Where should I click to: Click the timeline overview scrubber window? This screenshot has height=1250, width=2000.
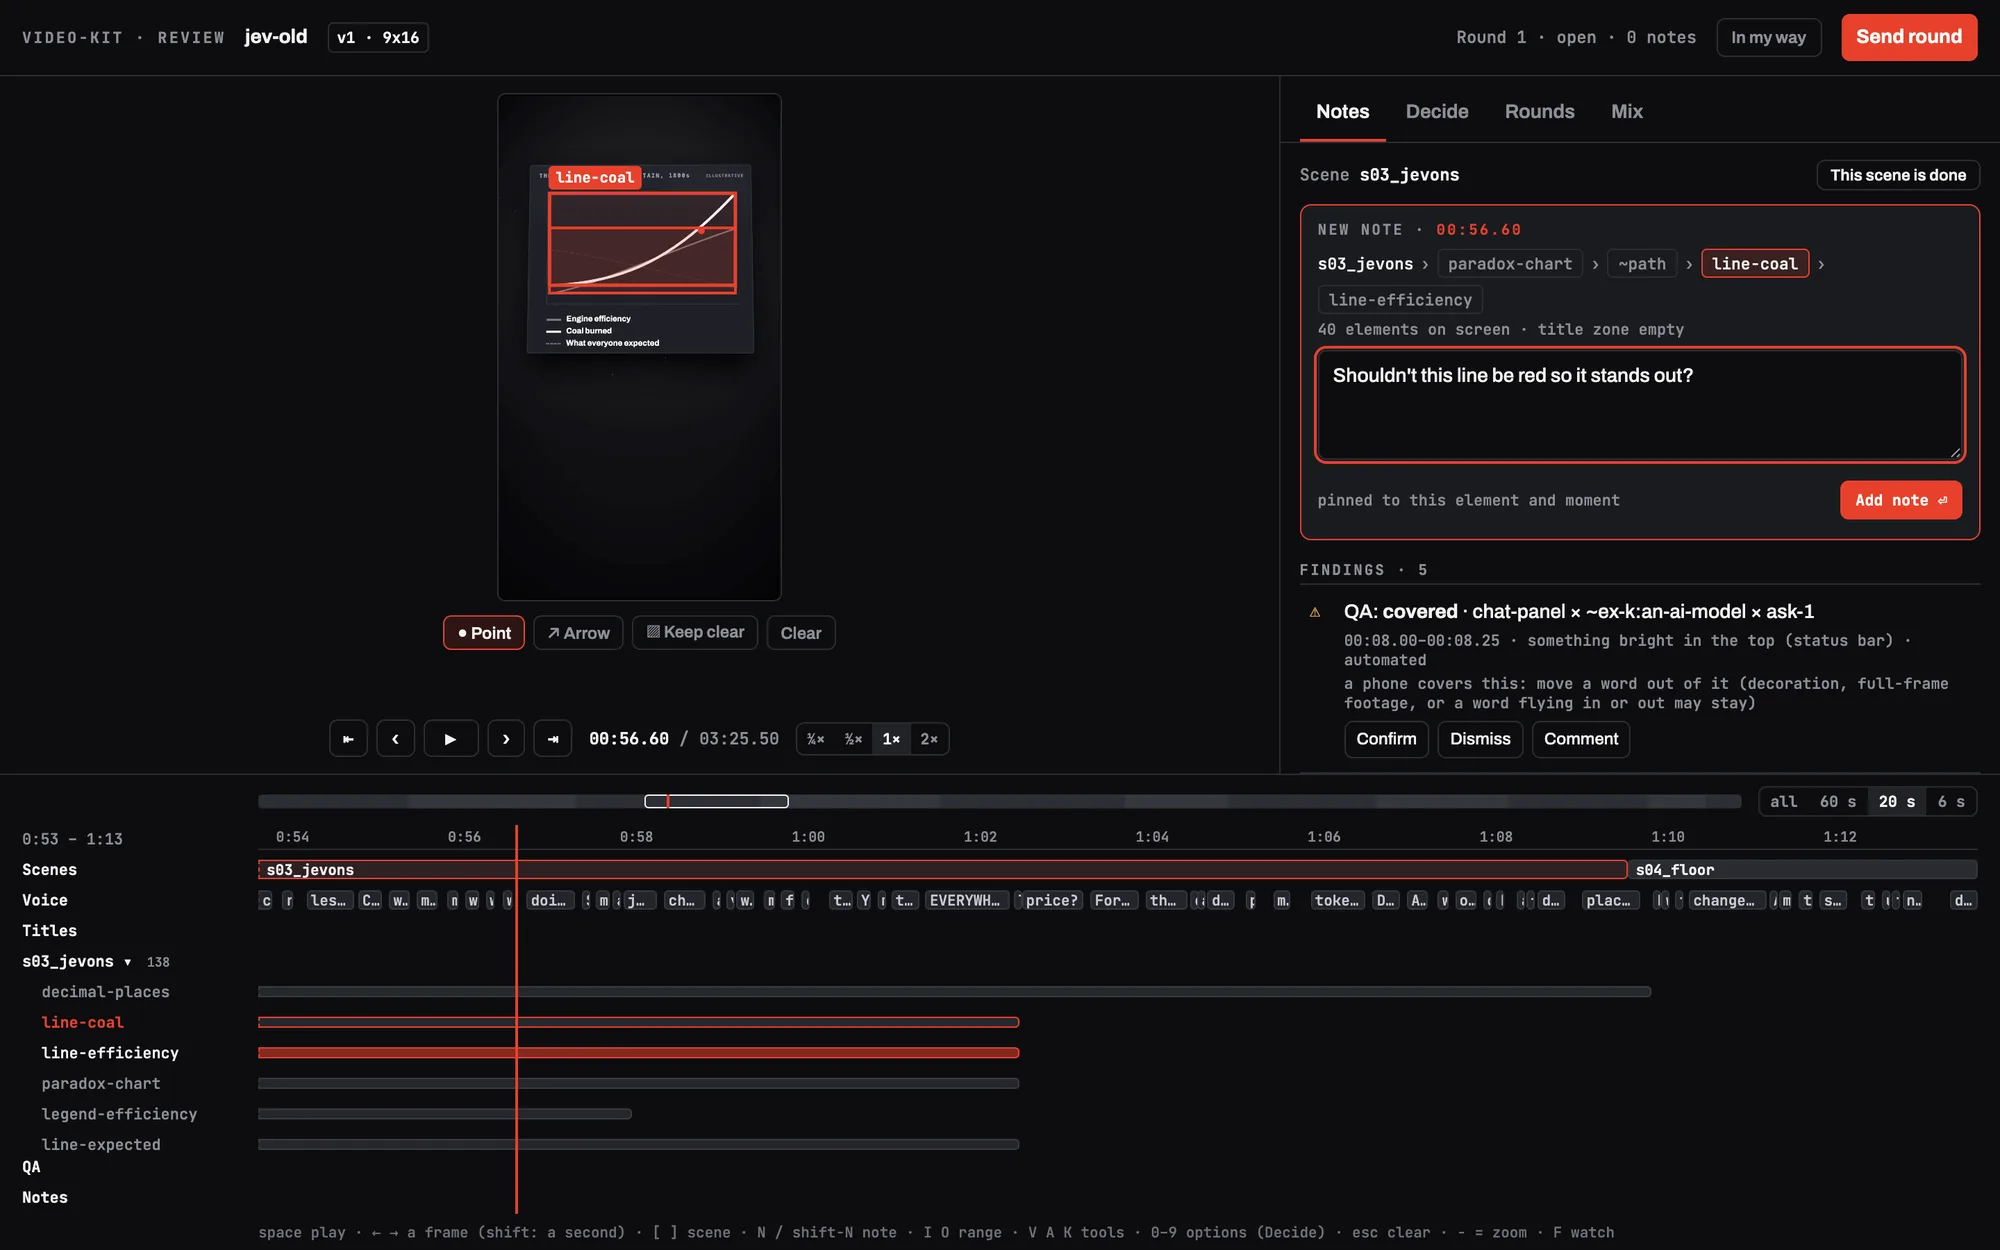coord(716,801)
